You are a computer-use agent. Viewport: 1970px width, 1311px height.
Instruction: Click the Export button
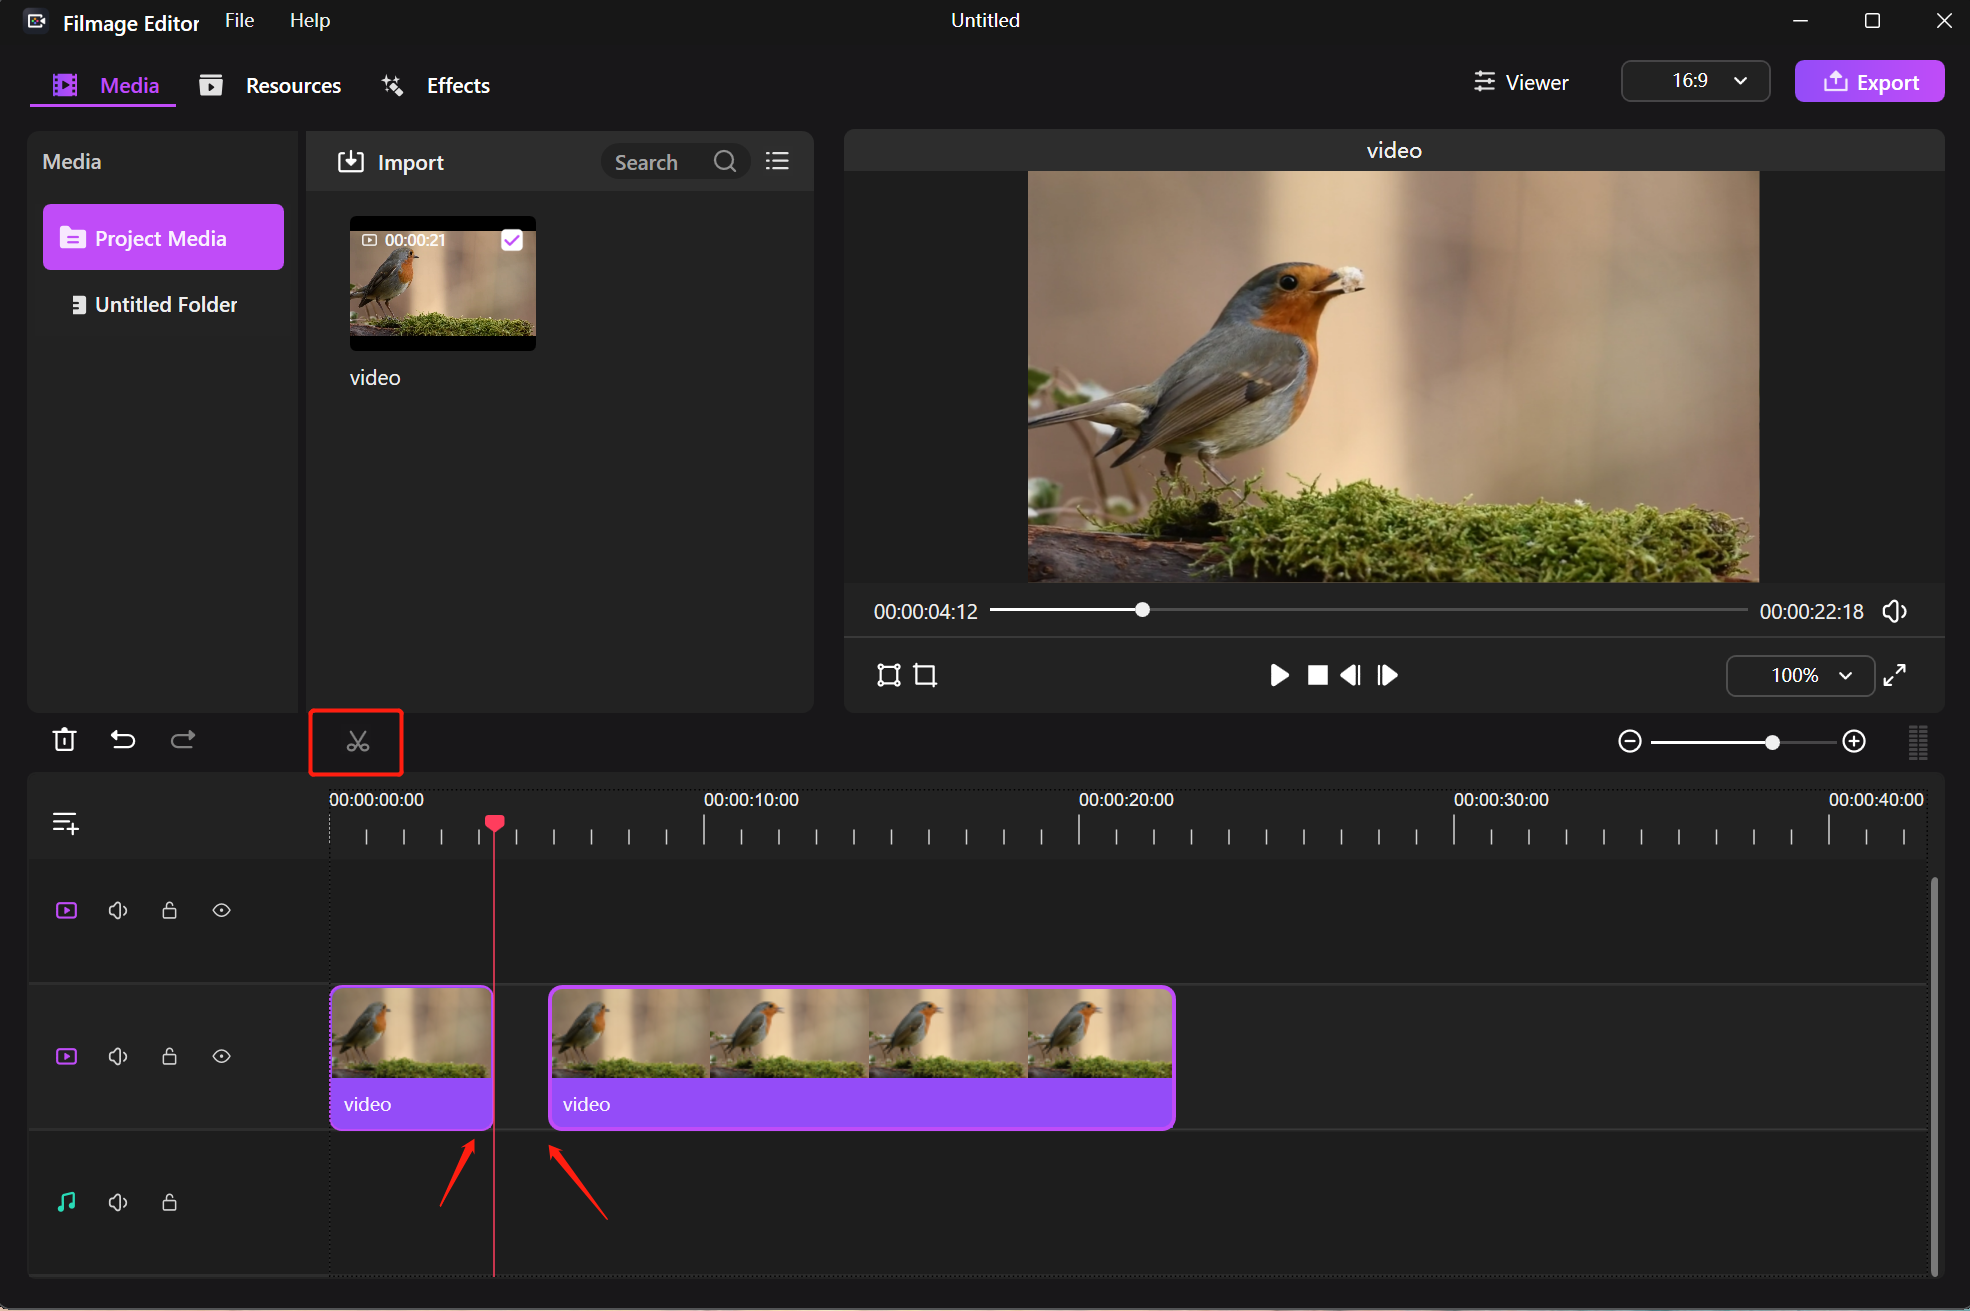pyautogui.click(x=1869, y=82)
